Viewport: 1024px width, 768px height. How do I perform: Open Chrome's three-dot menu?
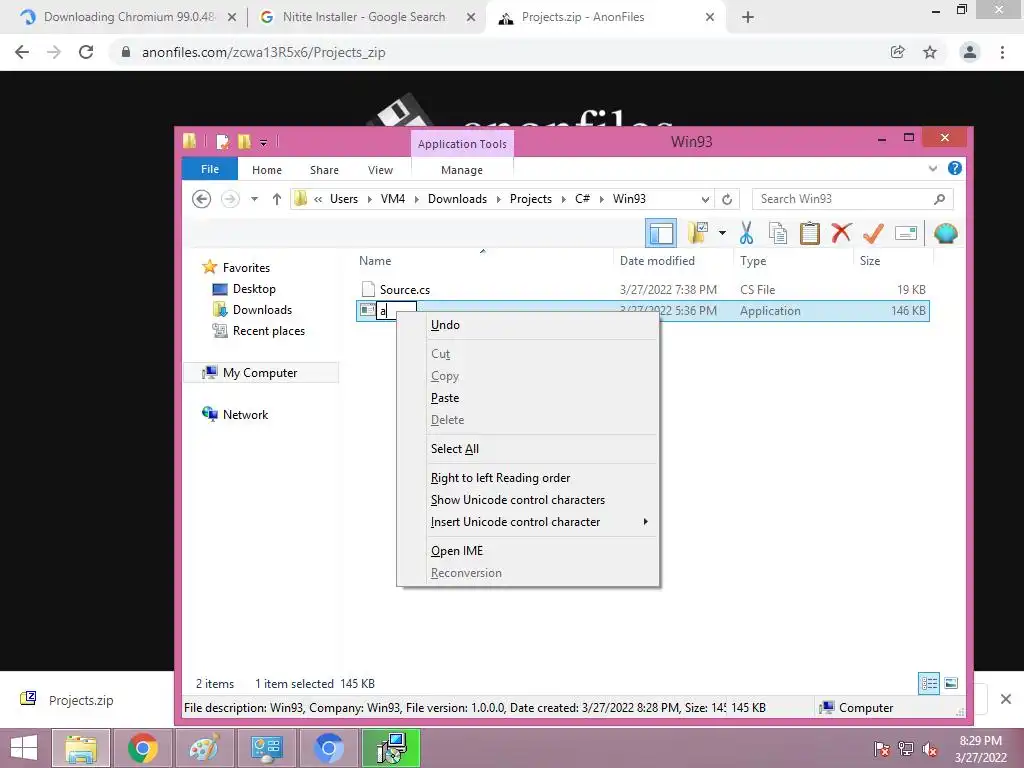coord(1002,52)
